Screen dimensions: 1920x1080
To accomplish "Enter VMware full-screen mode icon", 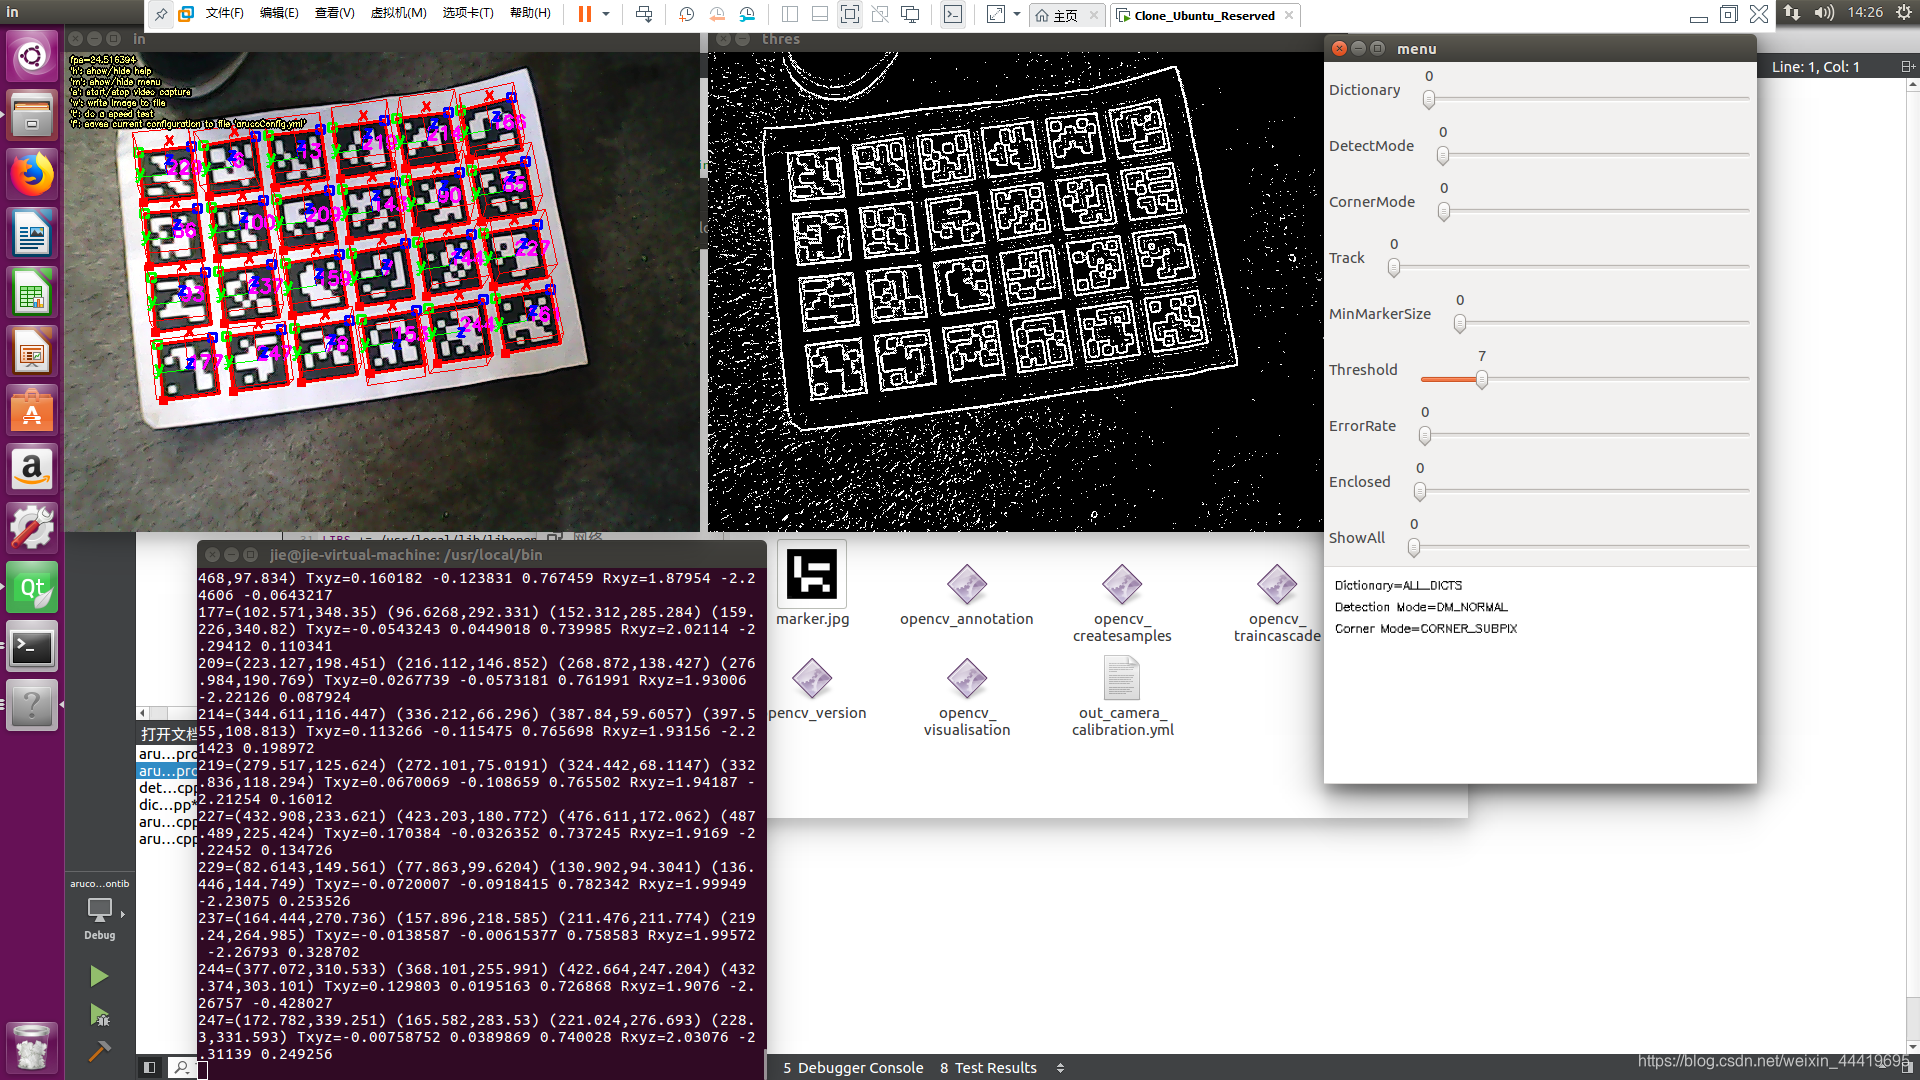I will click(x=849, y=14).
